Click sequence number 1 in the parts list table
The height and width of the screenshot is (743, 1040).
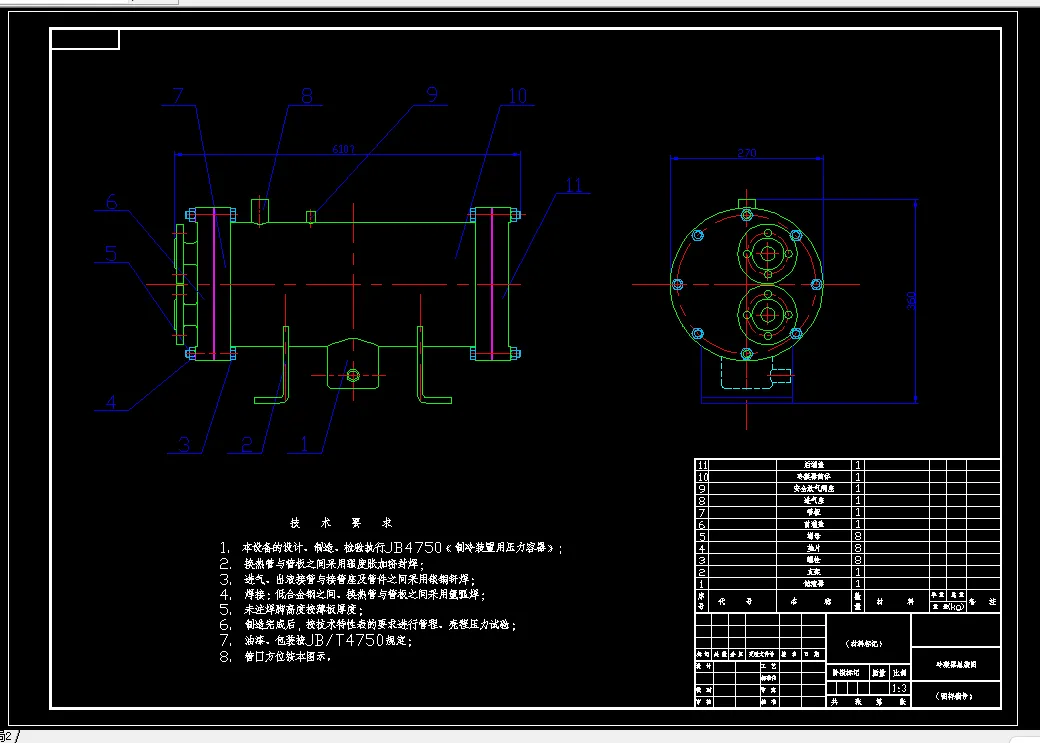(702, 584)
